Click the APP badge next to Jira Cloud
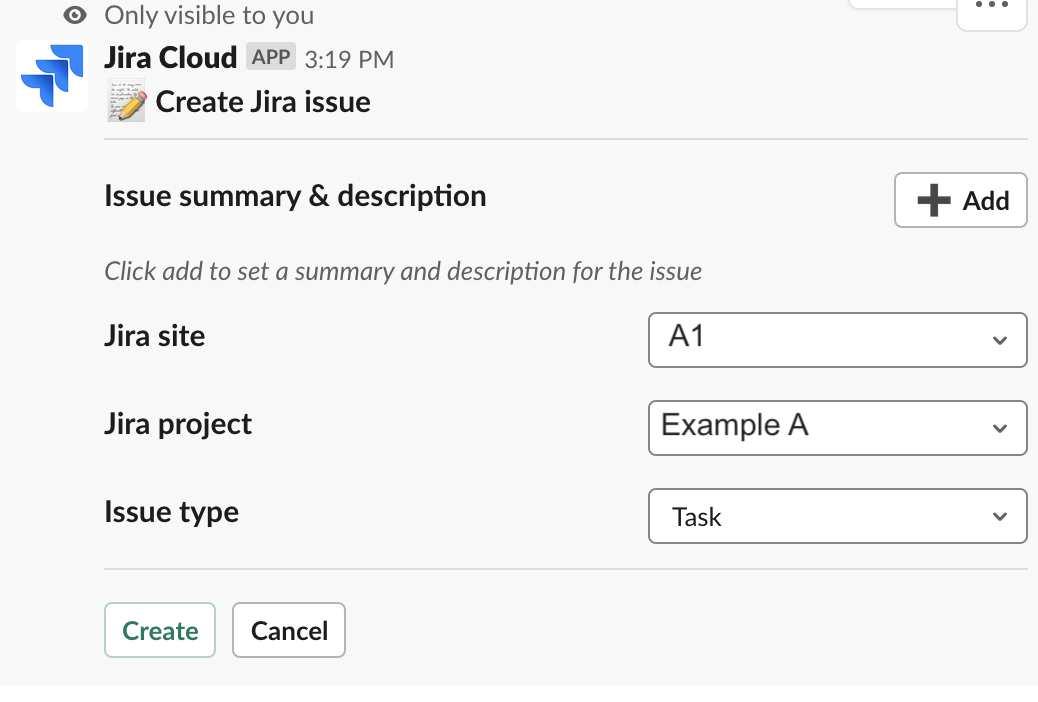Screen dimensions: 1038x702 pyautogui.click(x=271, y=57)
